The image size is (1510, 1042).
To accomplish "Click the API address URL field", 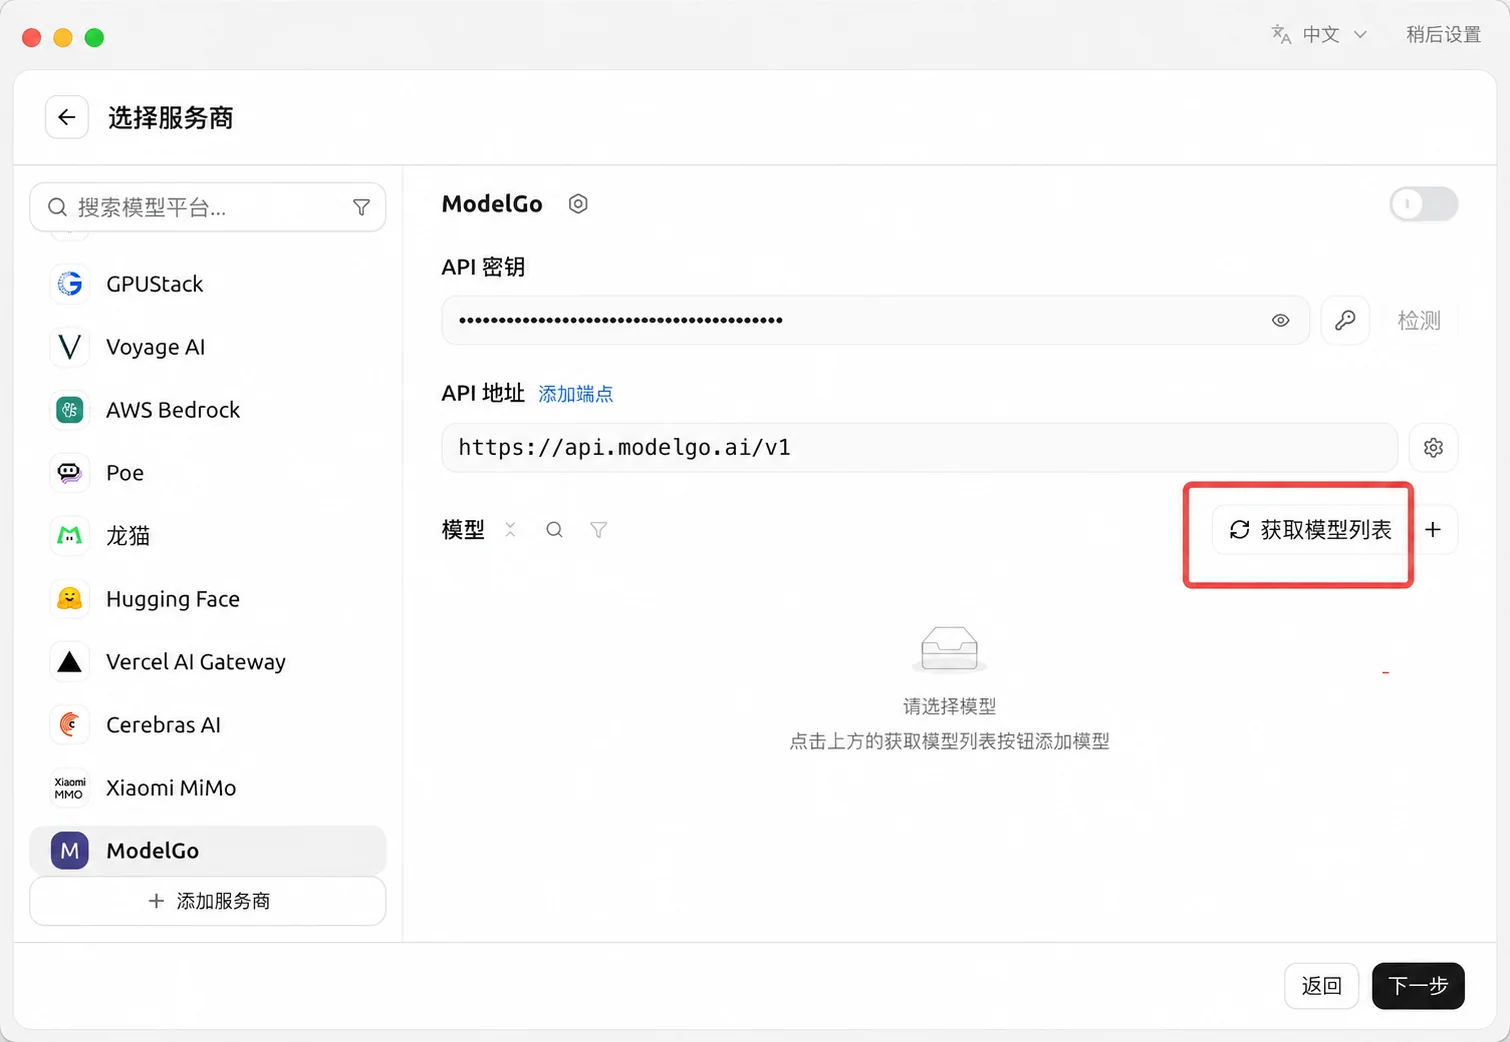I will [919, 448].
